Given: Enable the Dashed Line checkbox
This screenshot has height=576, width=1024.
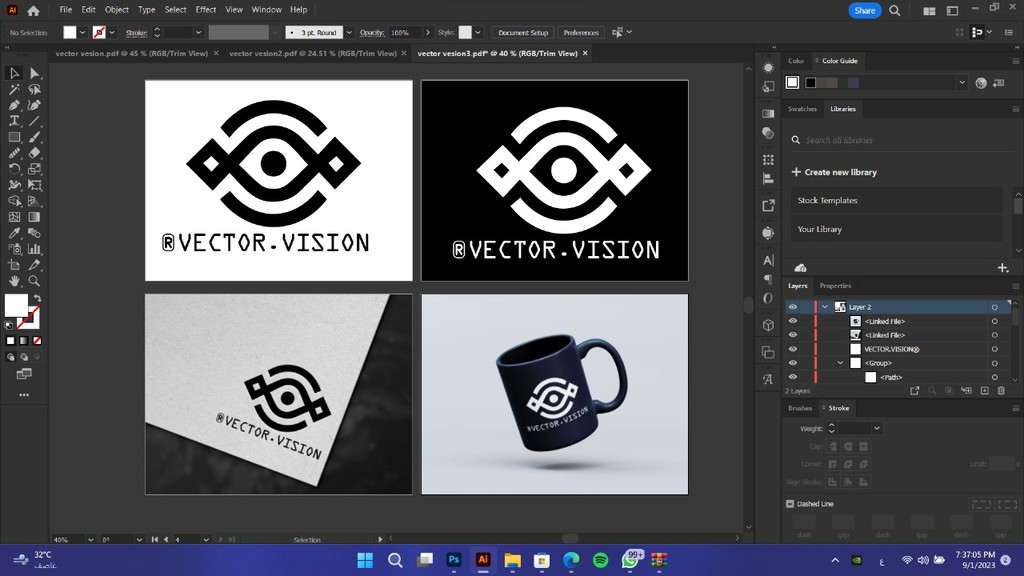Looking at the screenshot, I should coord(790,504).
